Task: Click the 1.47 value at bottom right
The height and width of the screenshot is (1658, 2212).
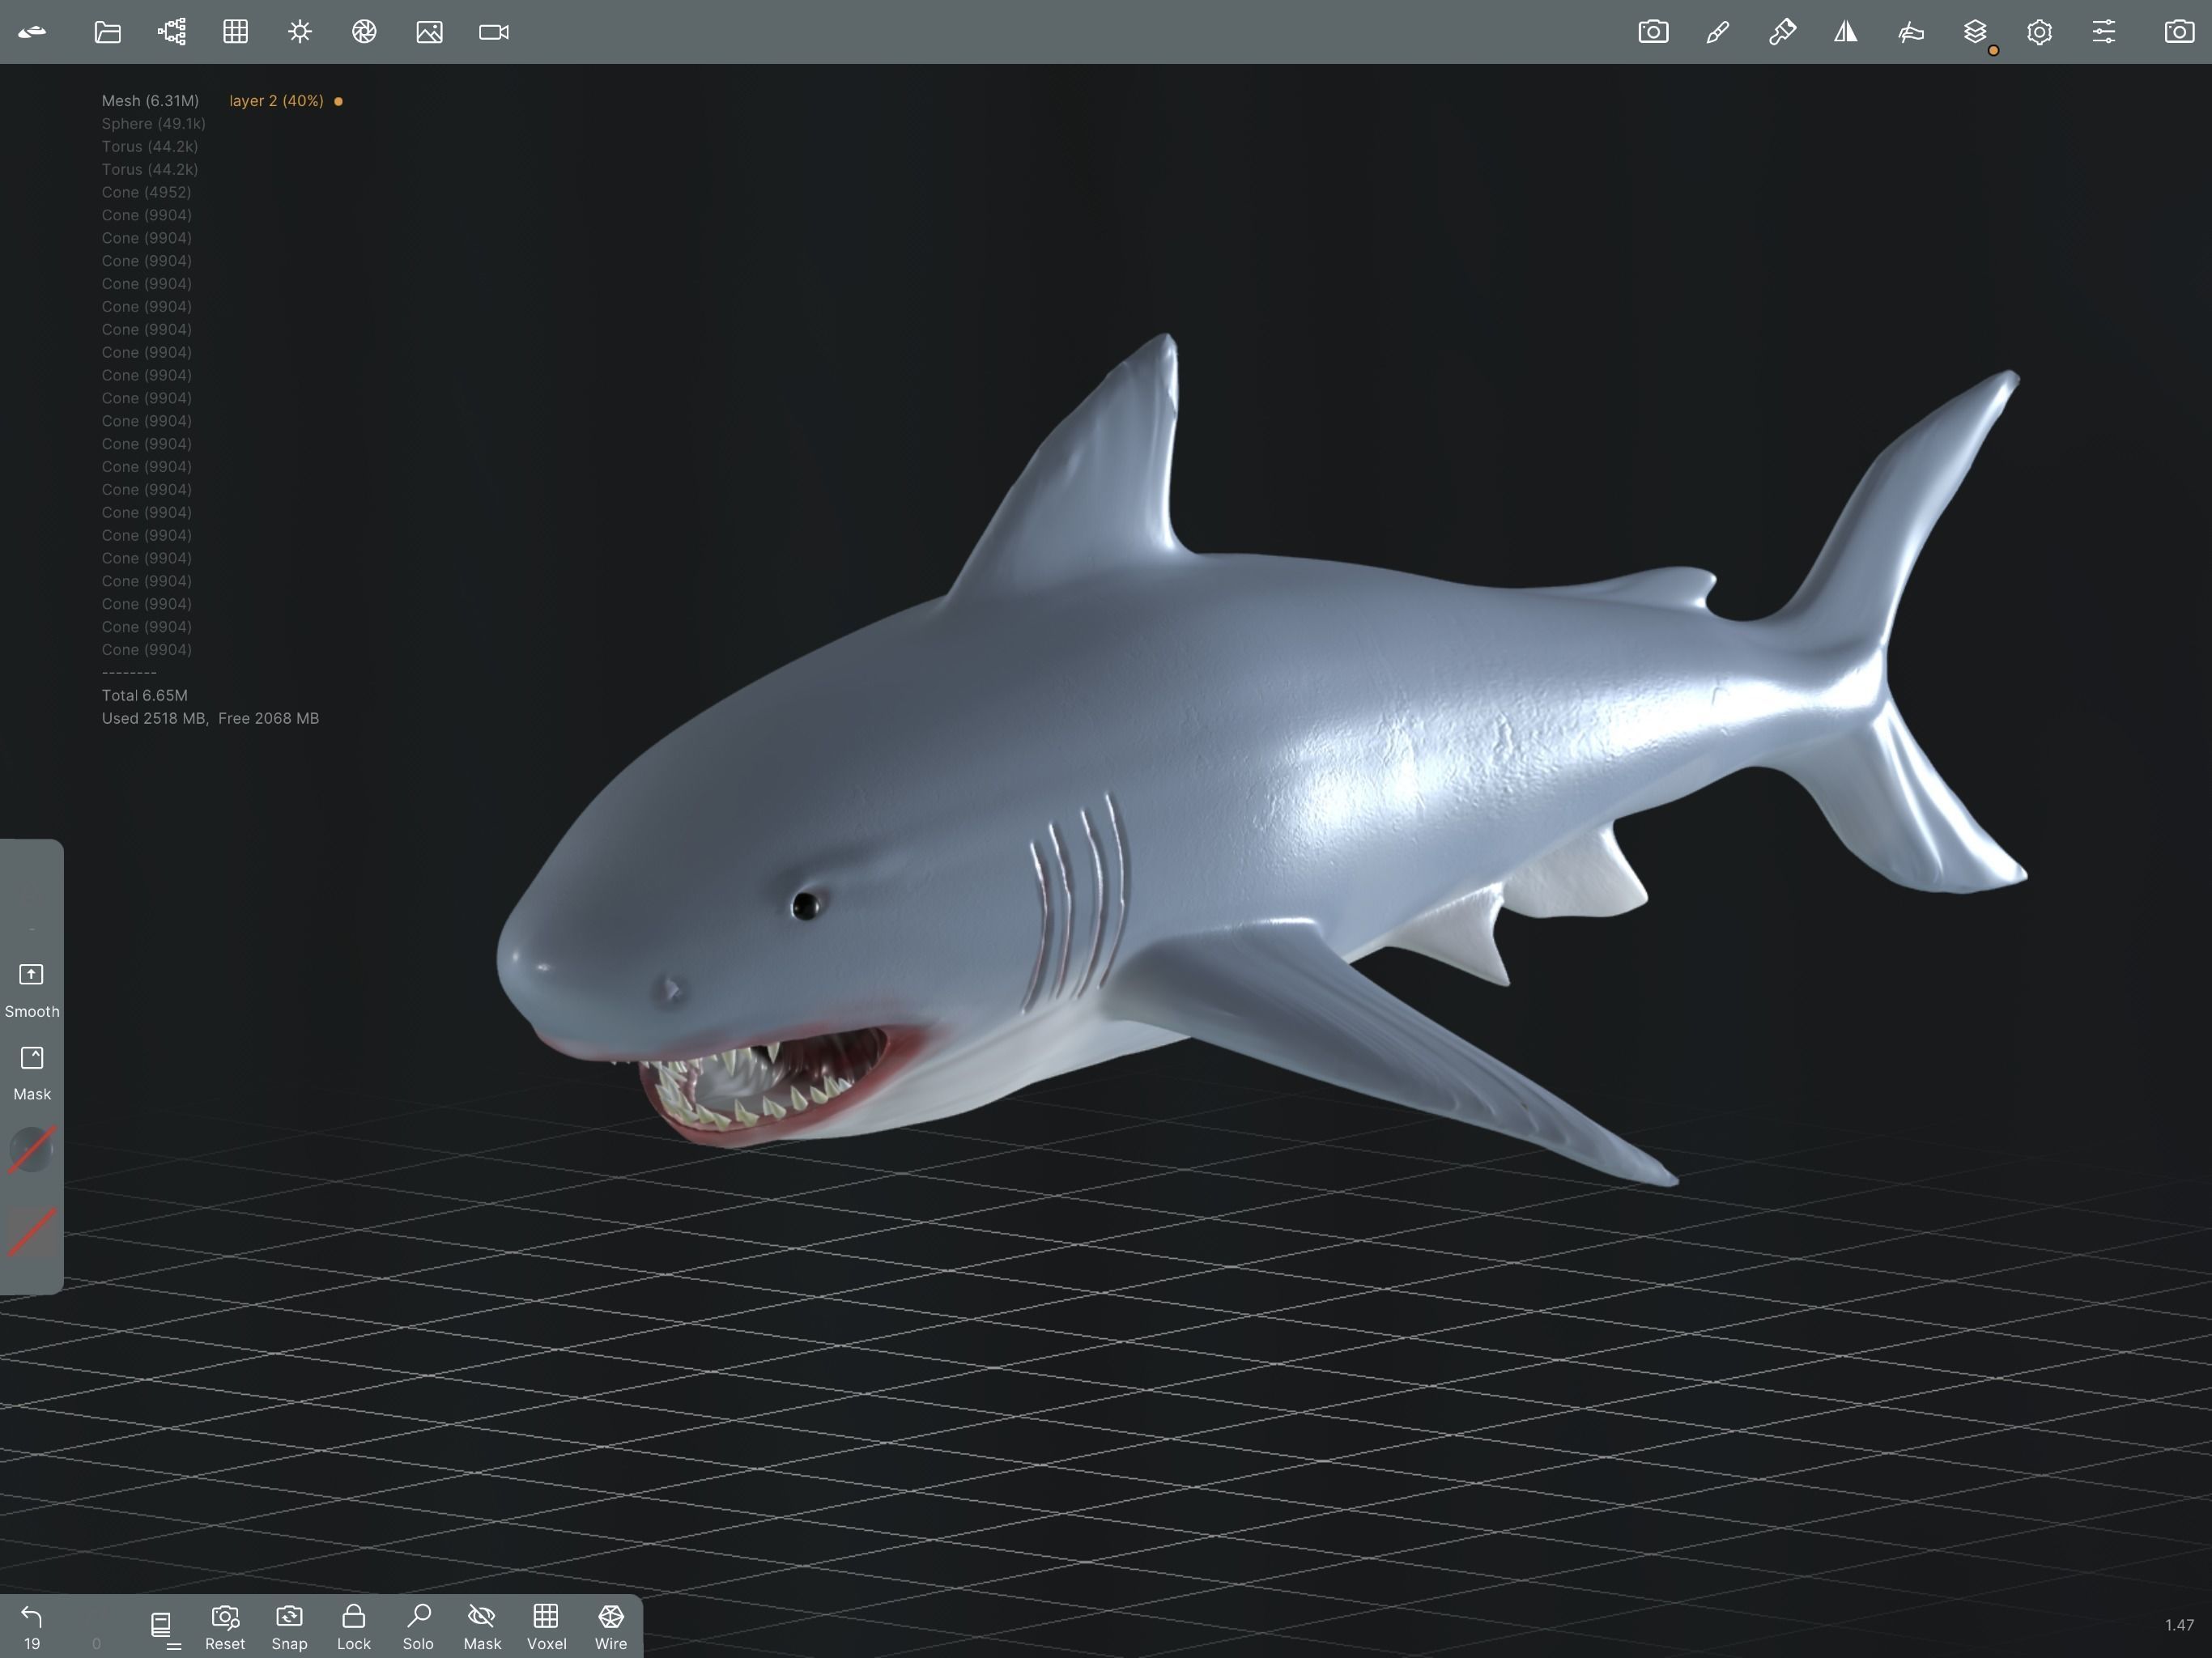Action: [2179, 1625]
